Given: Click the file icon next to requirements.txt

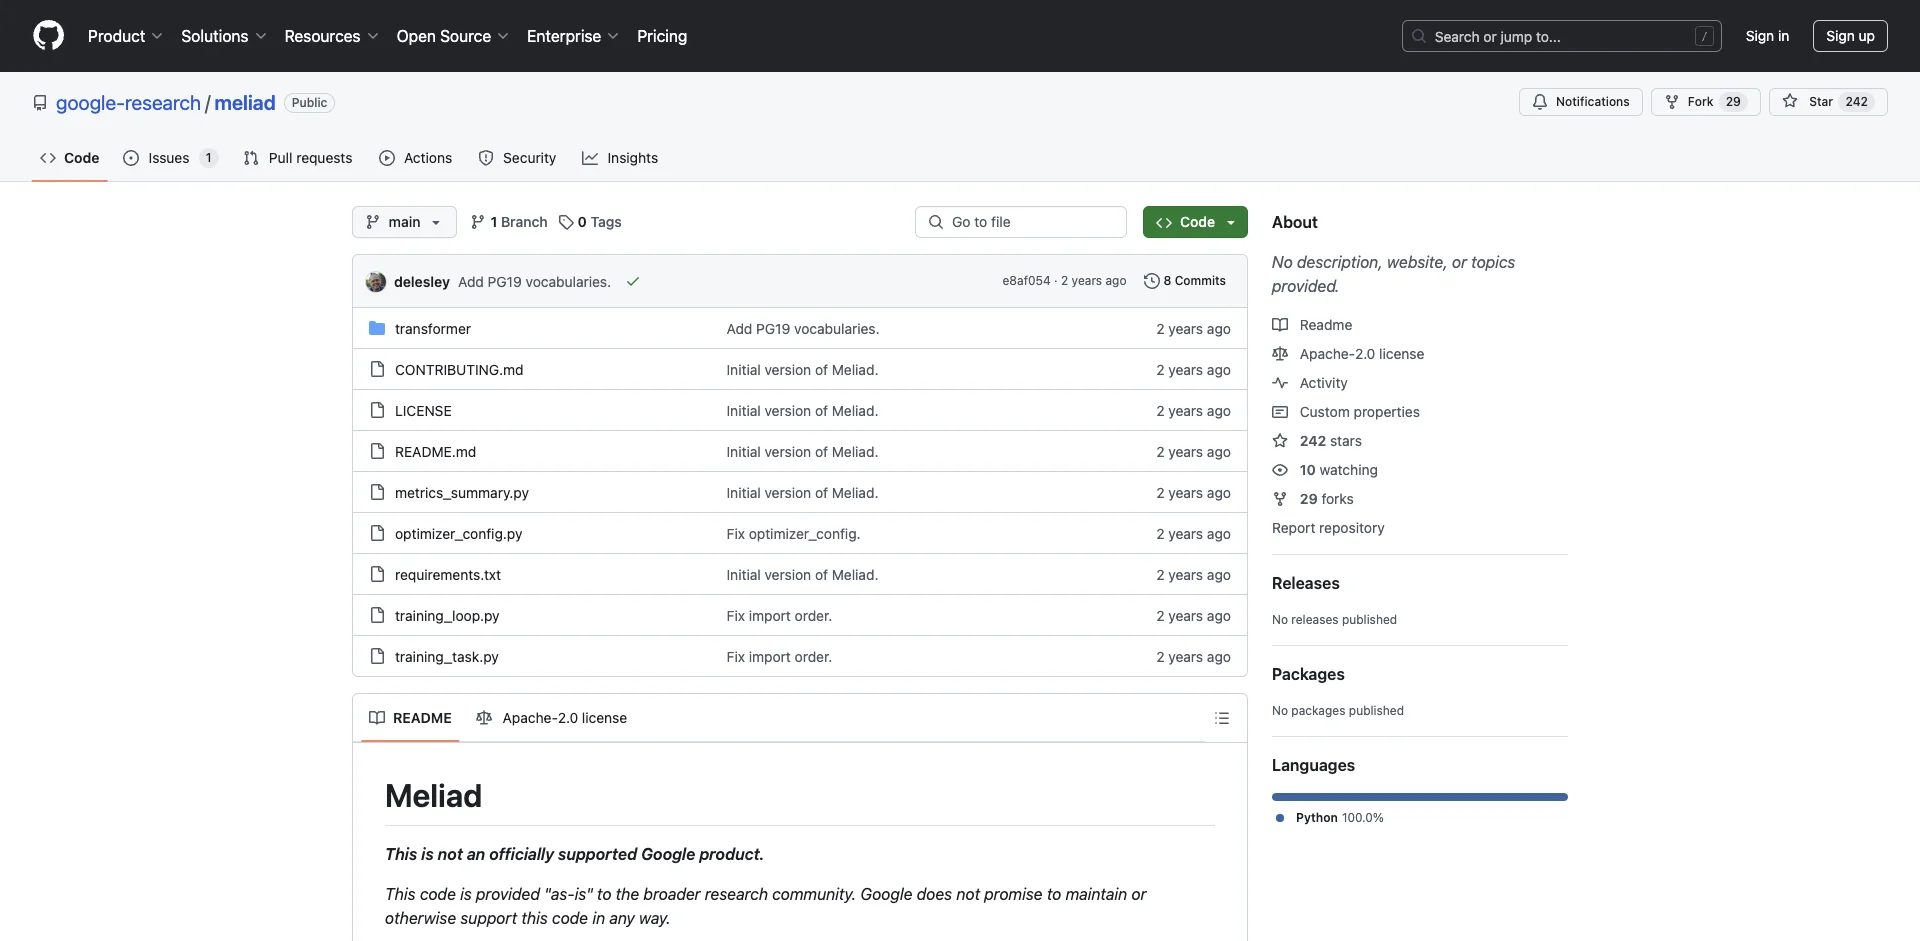Looking at the screenshot, I should pos(377,575).
